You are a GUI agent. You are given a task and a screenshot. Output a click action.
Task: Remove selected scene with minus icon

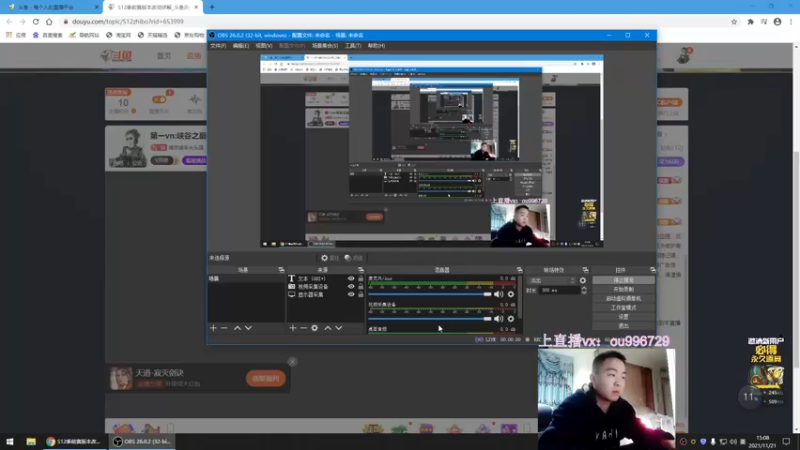coord(224,328)
